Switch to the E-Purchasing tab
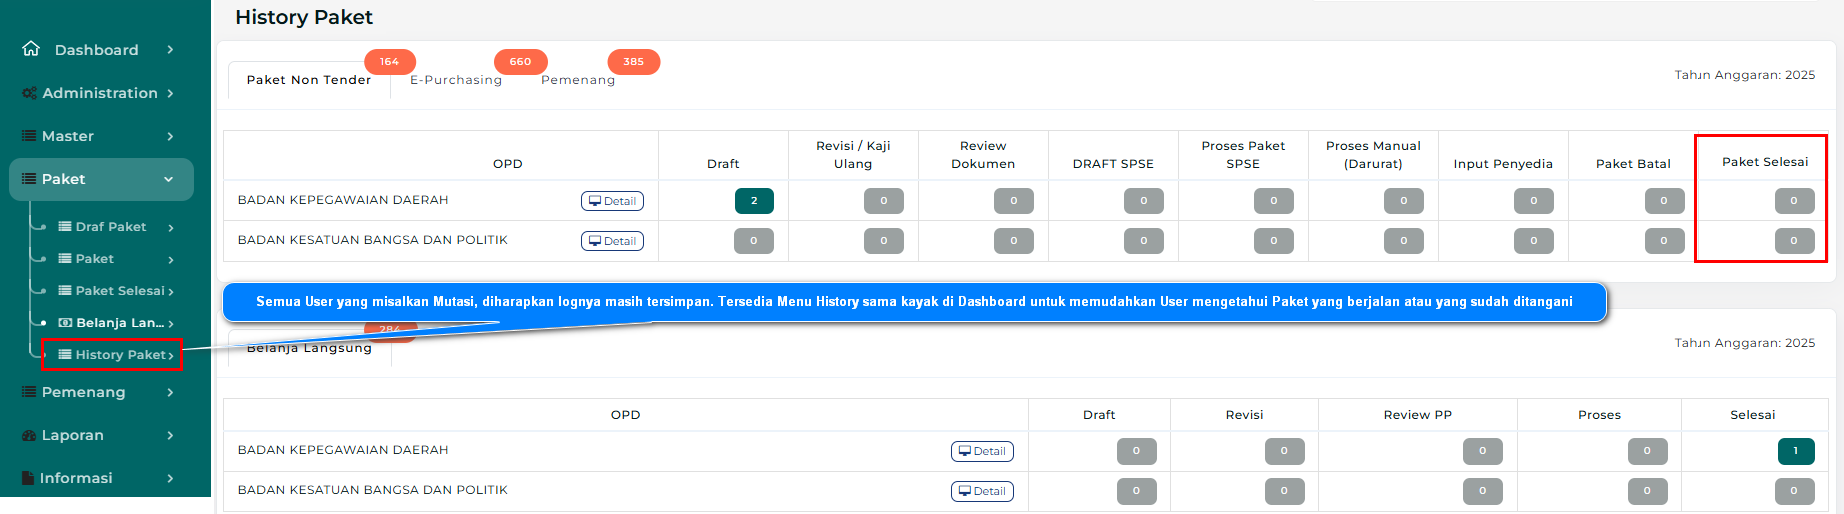Image resolution: width=1844 pixels, height=514 pixels. [456, 80]
